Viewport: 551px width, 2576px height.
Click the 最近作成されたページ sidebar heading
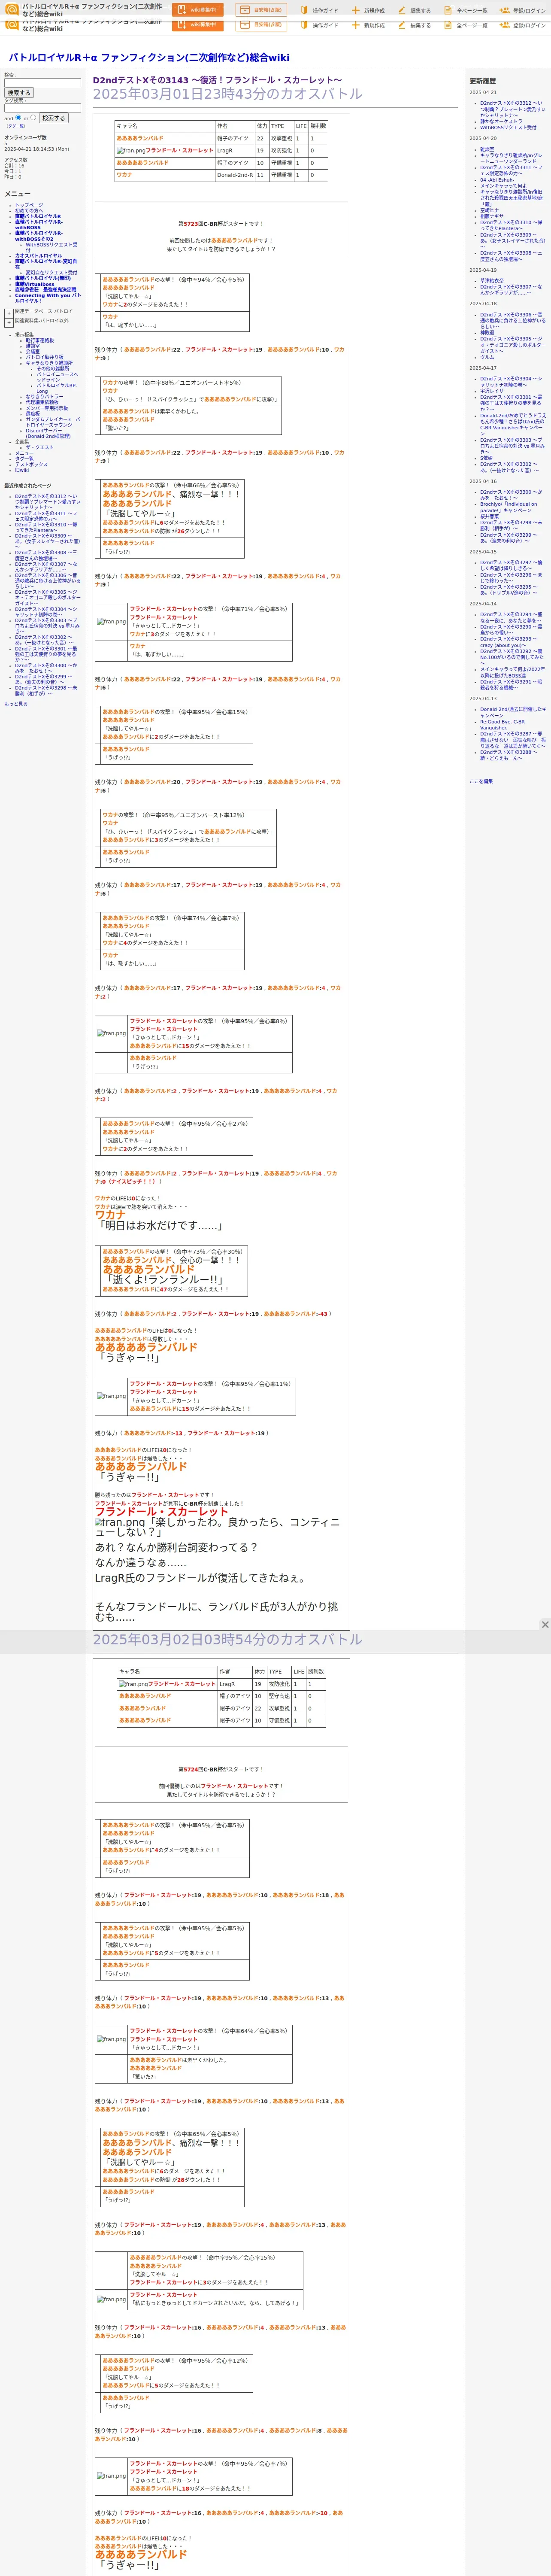27,486
